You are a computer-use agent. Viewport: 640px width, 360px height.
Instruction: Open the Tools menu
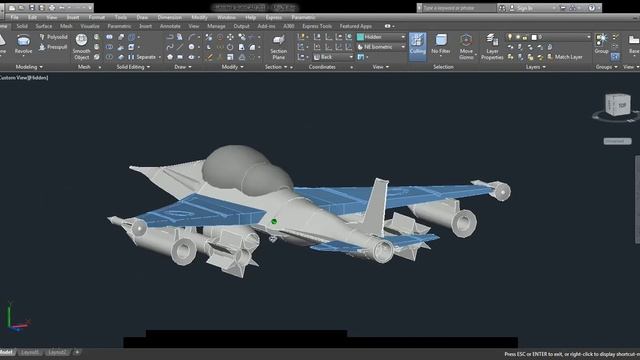point(120,18)
